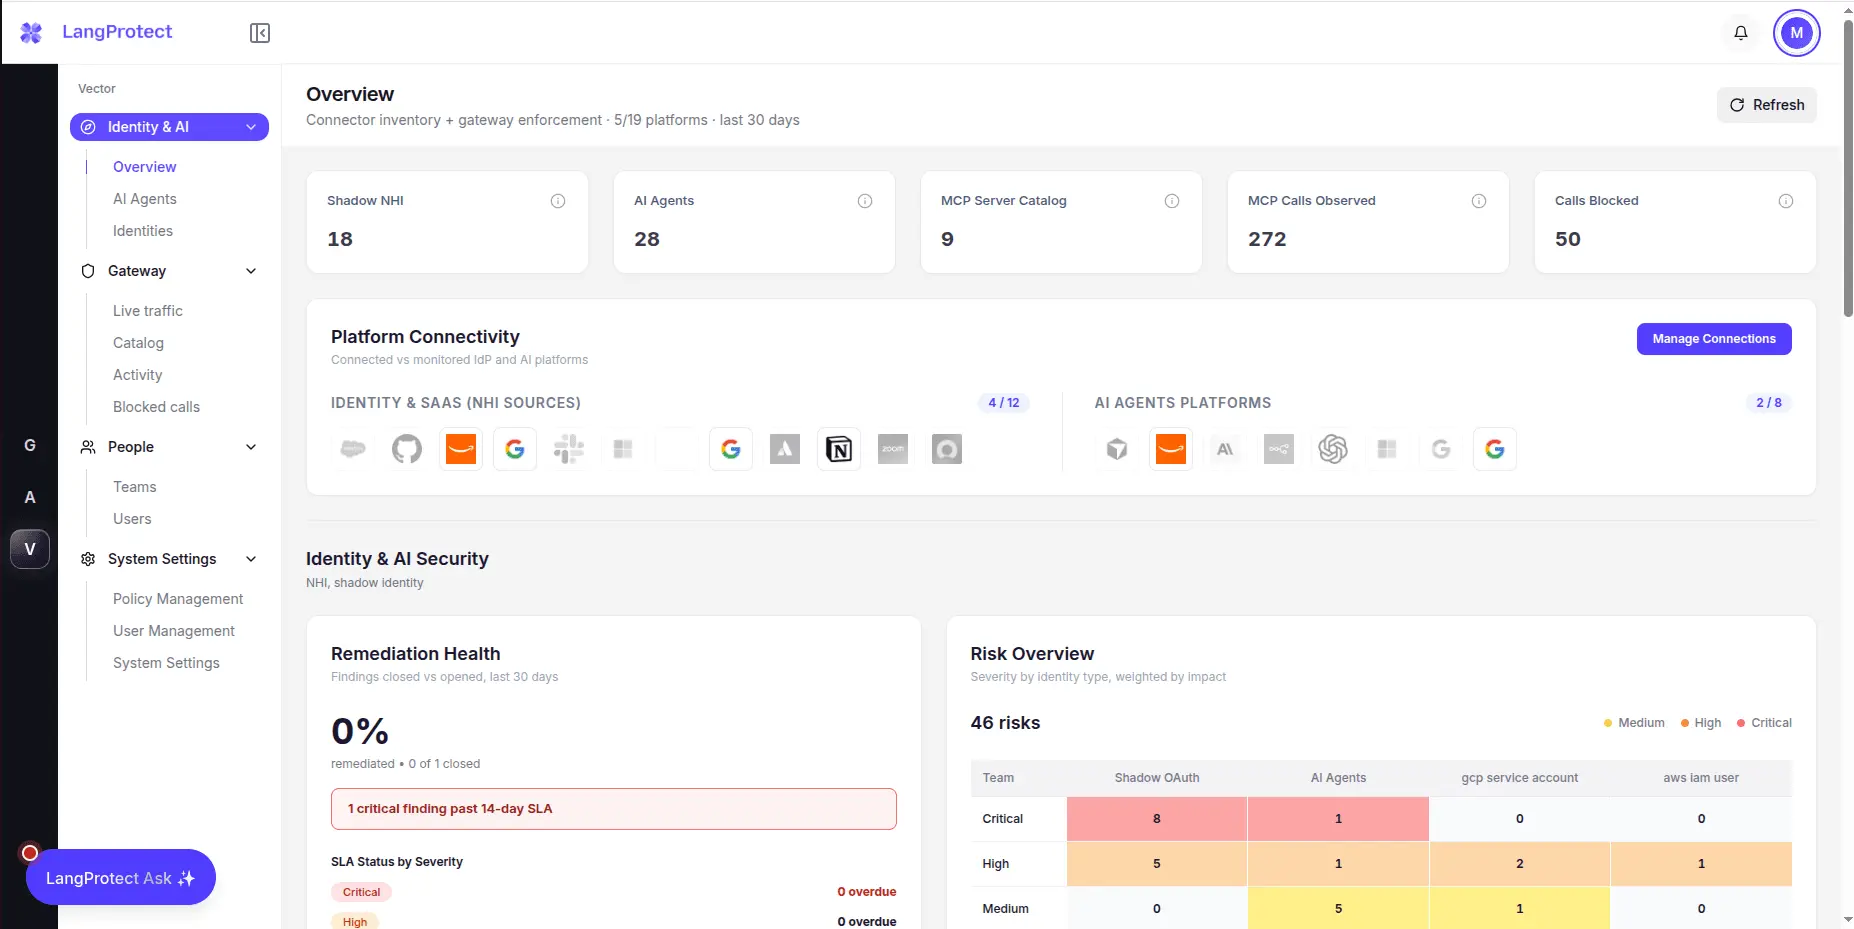The height and width of the screenshot is (929, 1854).
Task: Select the Atlassian connector icon
Action: point(785,449)
